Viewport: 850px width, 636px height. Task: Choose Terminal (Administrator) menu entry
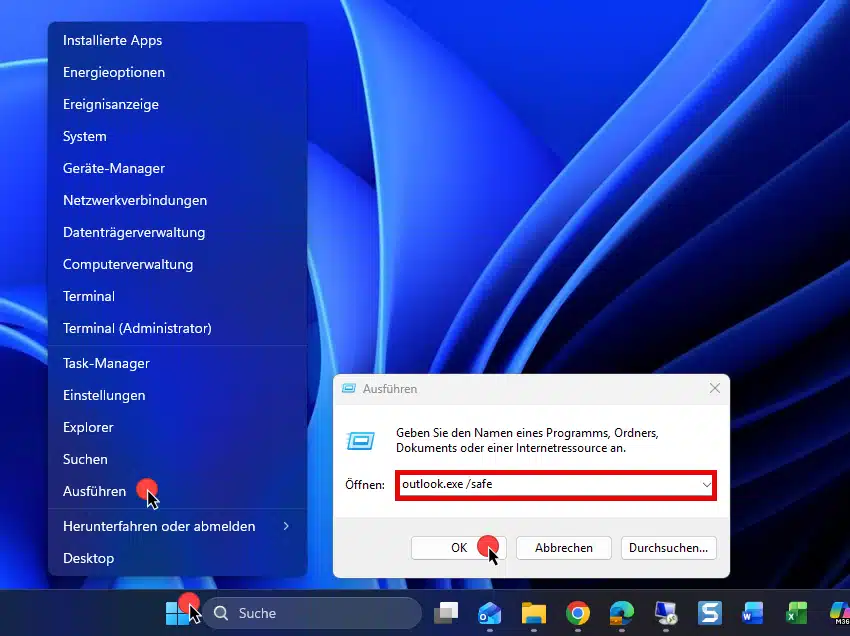click(137, 328)
